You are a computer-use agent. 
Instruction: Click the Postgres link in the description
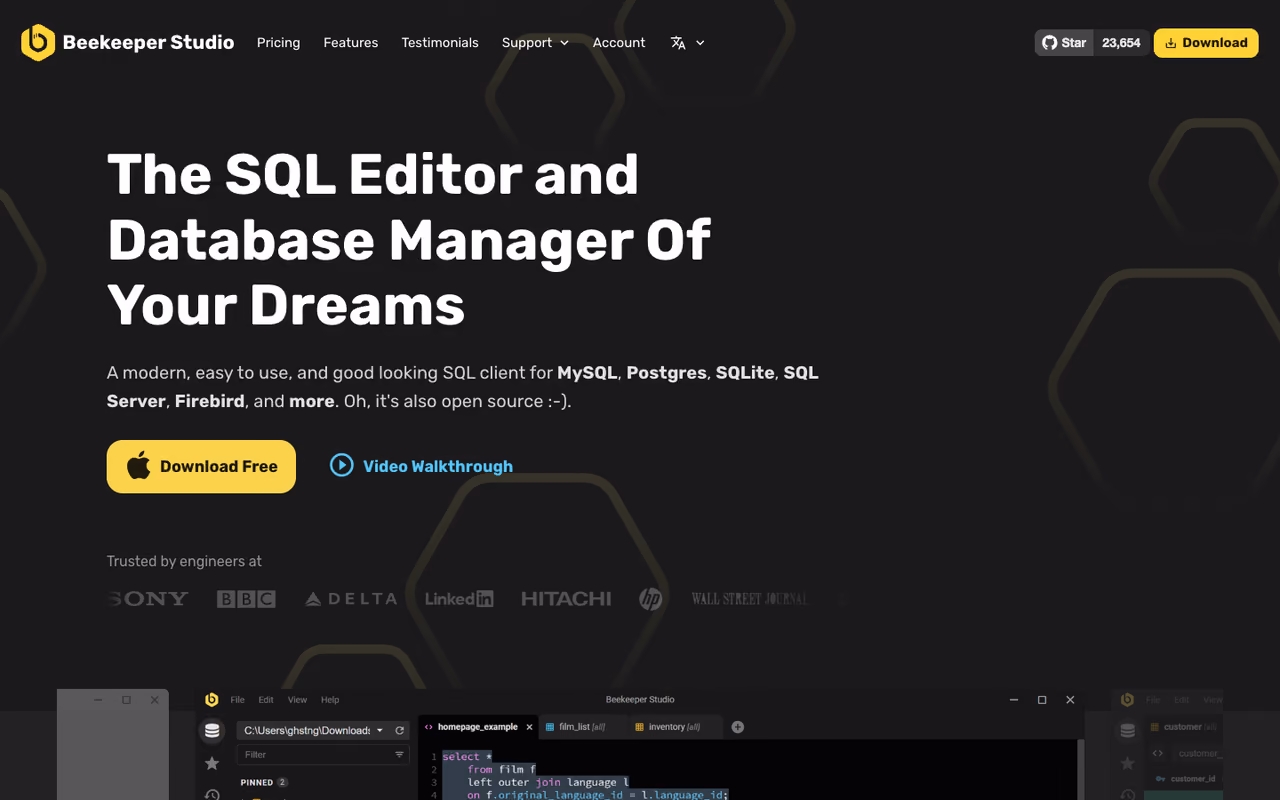667,372
